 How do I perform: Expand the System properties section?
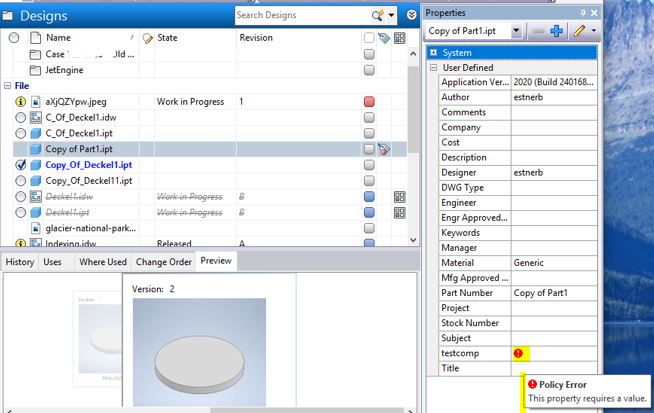(x=433, y=53)
